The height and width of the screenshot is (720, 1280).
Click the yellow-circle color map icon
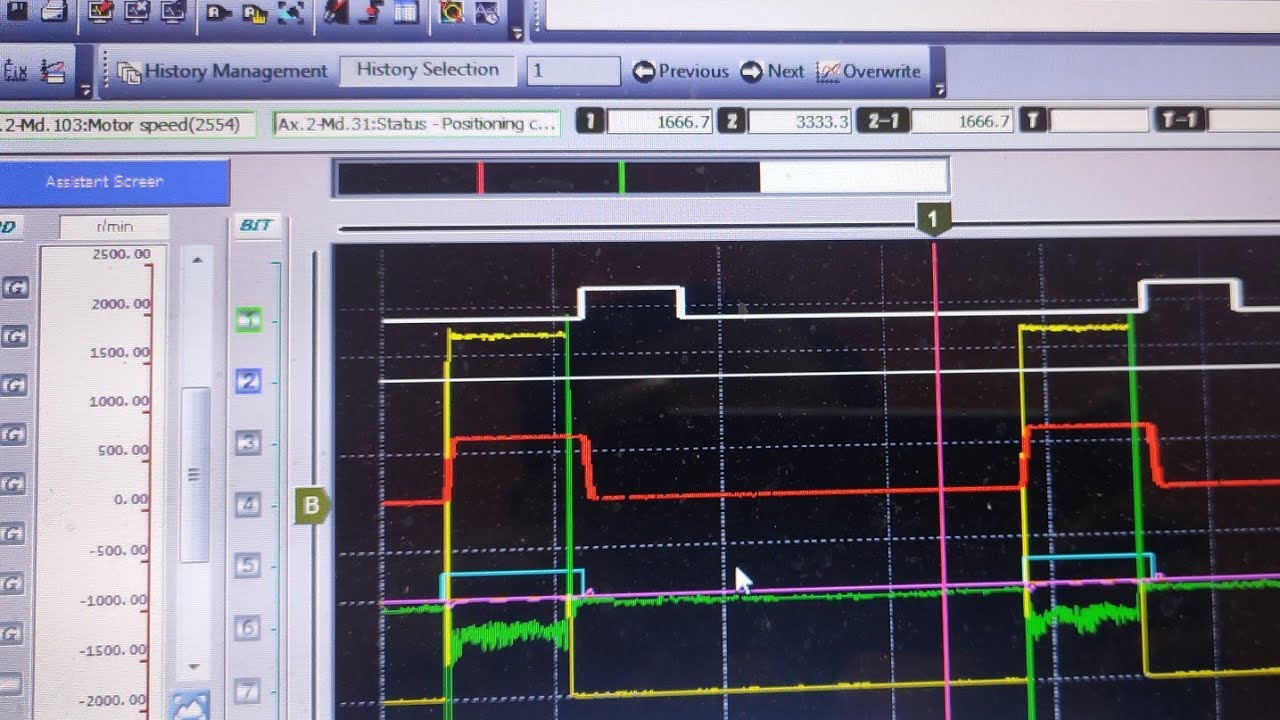tap(451, 12)
